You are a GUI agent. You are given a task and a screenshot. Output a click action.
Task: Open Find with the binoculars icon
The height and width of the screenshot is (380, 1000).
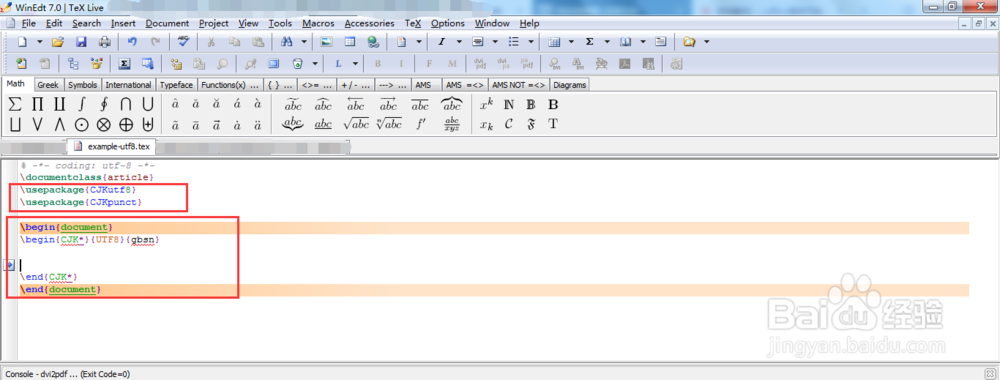click(286, 42)
